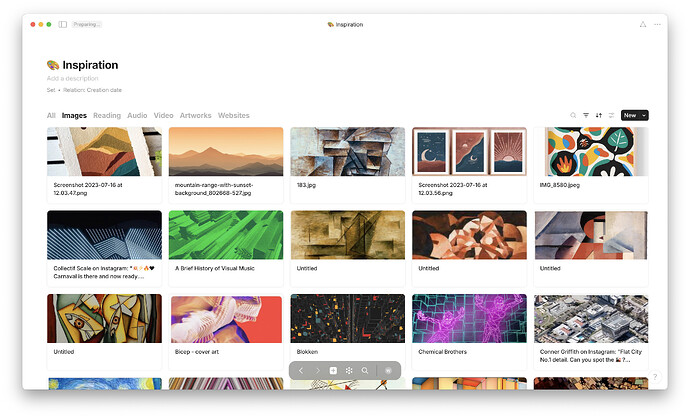Open view settings sliders icon
This screenshot has width=690, height=419.
click(611, 115)
